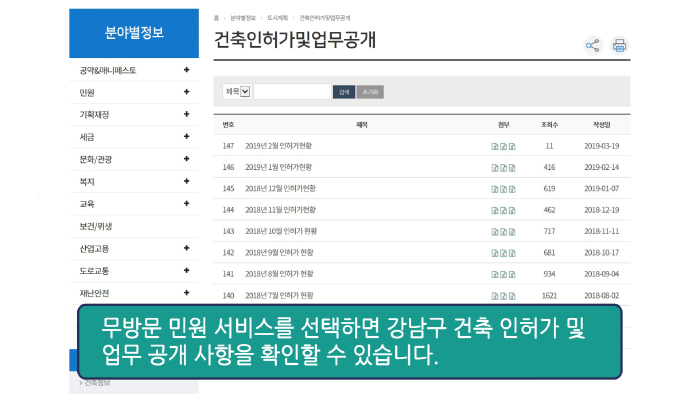Open third attachment icon in row 146
Viewport: 700px width, 394px height.
(512, 168)
